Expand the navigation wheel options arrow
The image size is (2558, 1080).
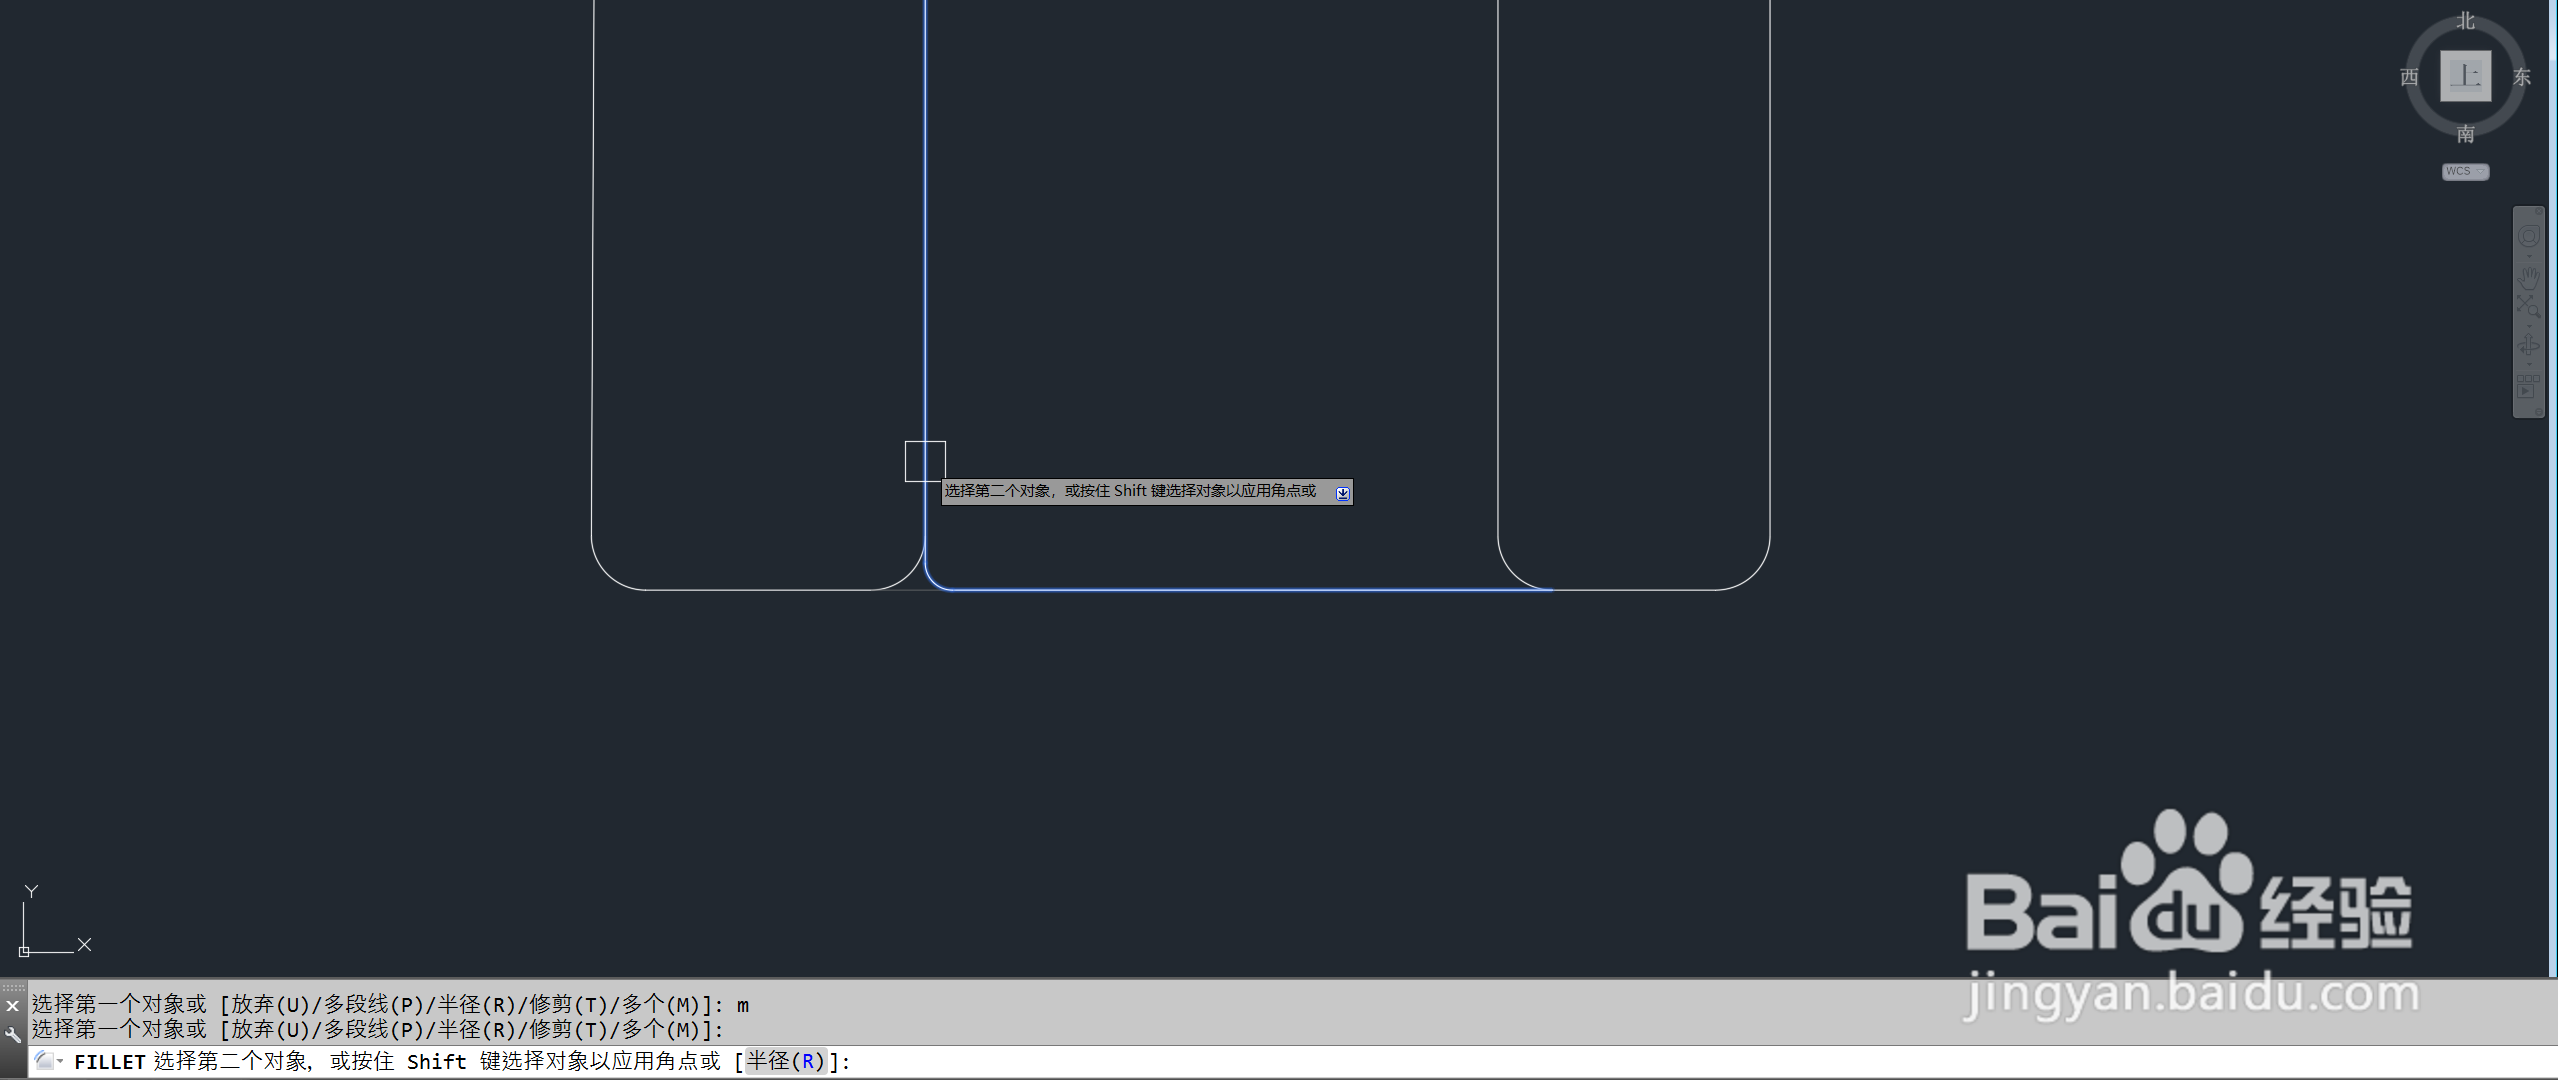(2529, 256)
